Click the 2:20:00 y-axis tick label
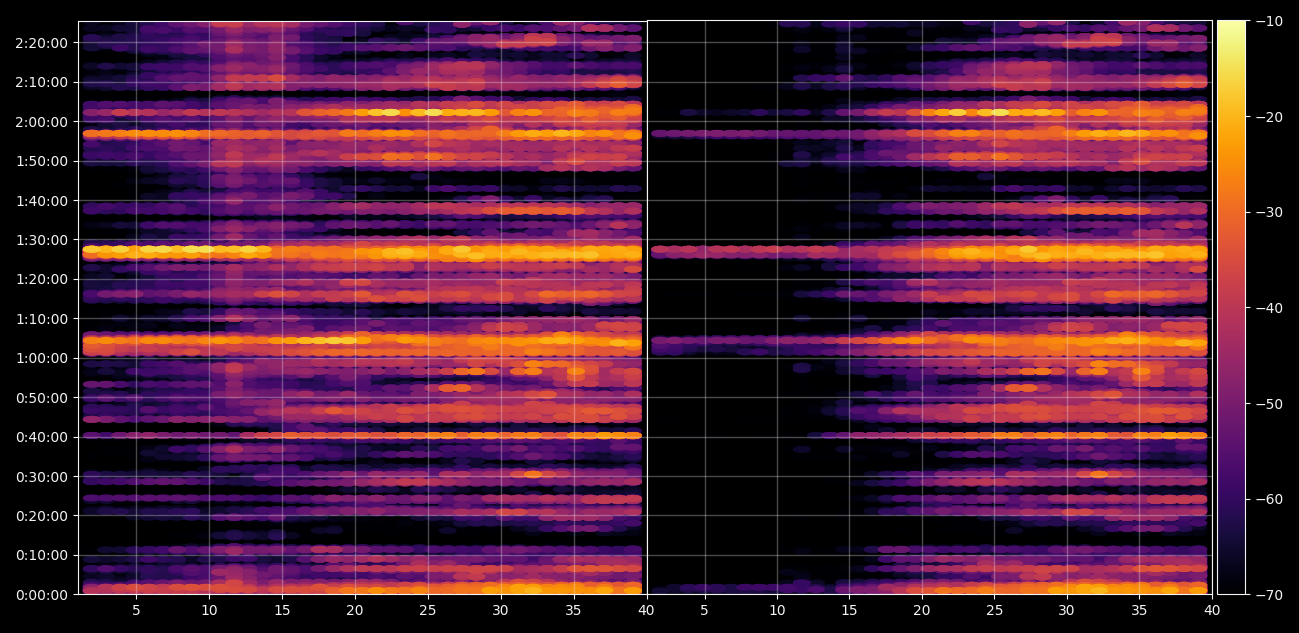The height and width of the screenshot is (633, 1299). pos(42,43)
